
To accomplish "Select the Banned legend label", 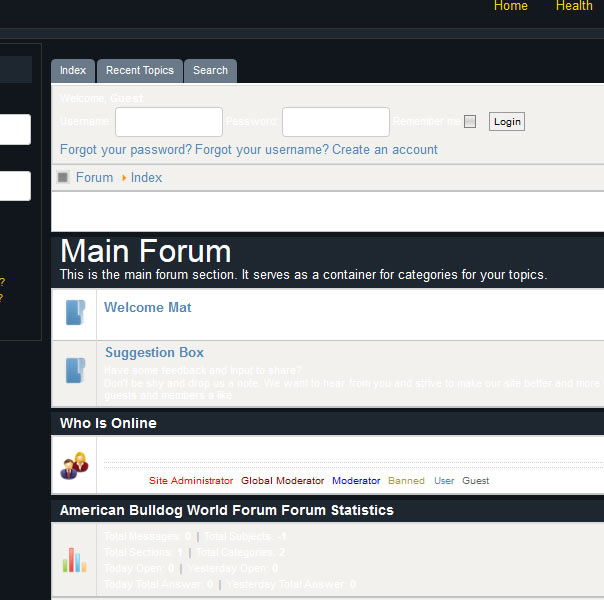I will tap(406, 481).
